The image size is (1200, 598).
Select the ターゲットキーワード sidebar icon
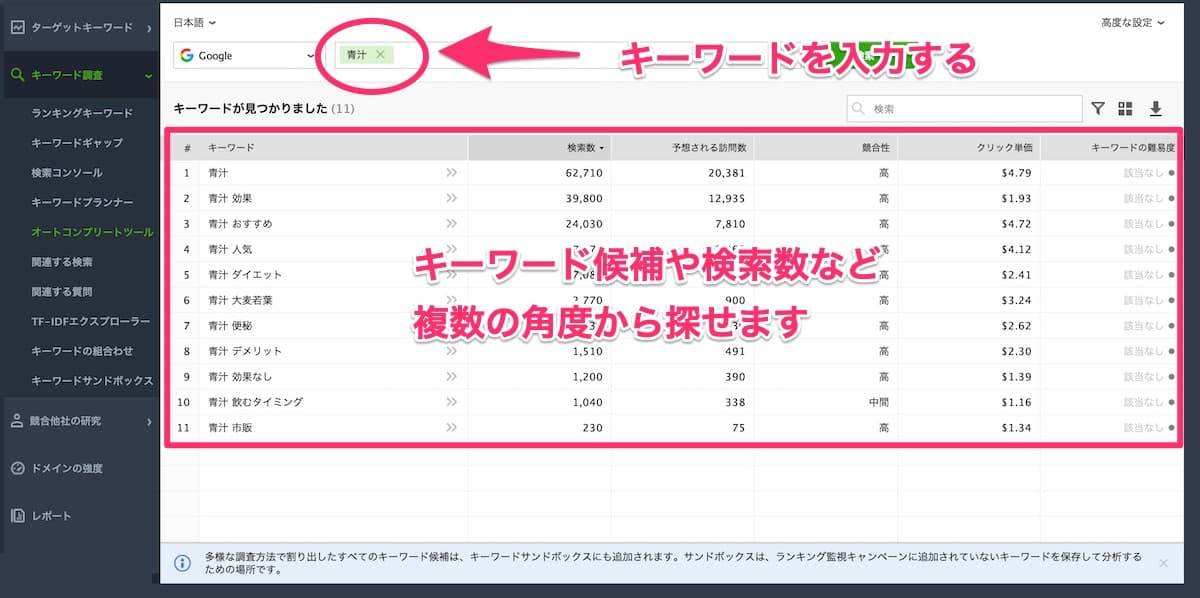pyautogui.click(x=16, y=28)
